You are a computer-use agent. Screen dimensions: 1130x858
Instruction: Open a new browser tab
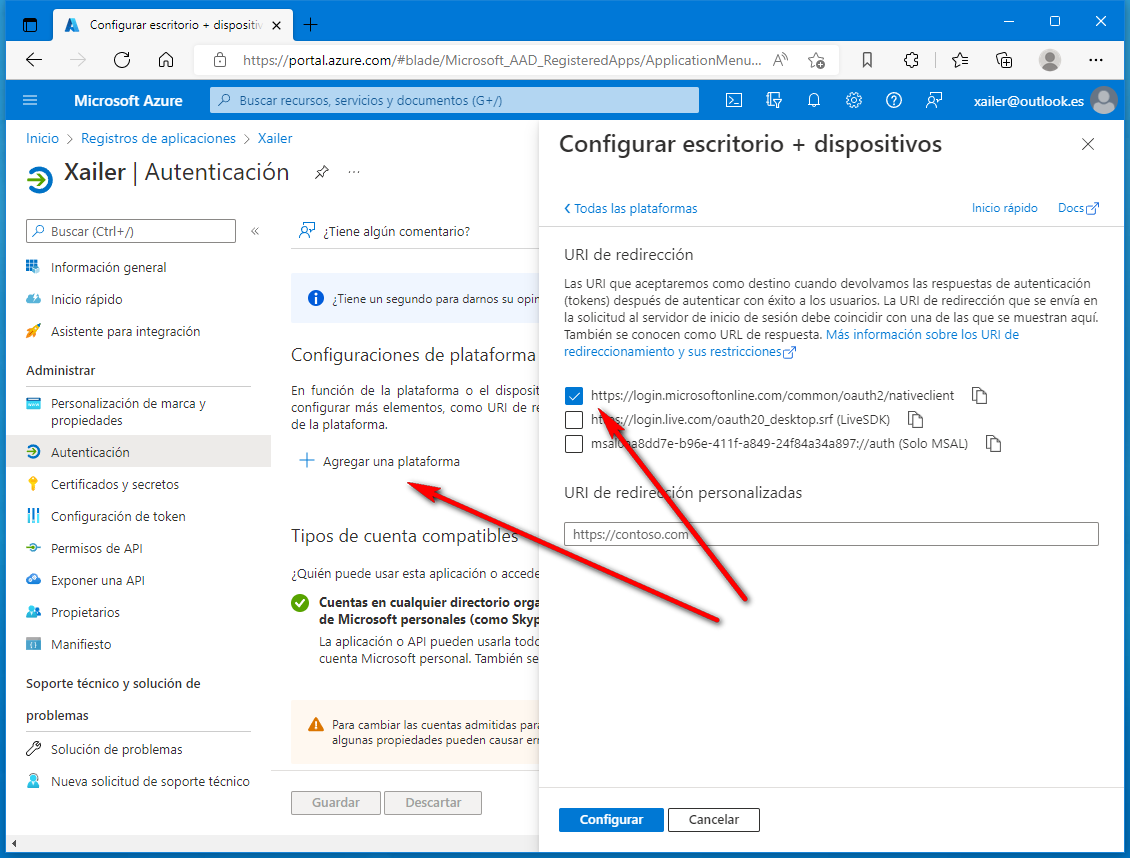[x=311, y=24]
